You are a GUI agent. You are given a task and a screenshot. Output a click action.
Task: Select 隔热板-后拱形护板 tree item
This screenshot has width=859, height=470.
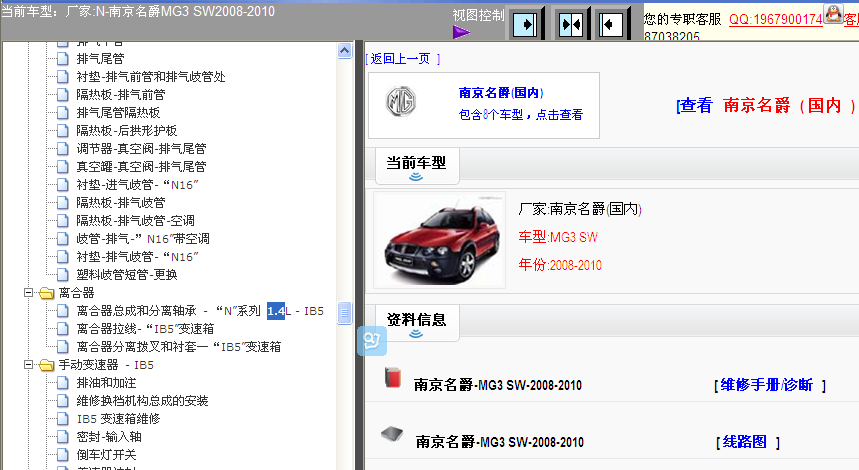(x=127, y=131)
